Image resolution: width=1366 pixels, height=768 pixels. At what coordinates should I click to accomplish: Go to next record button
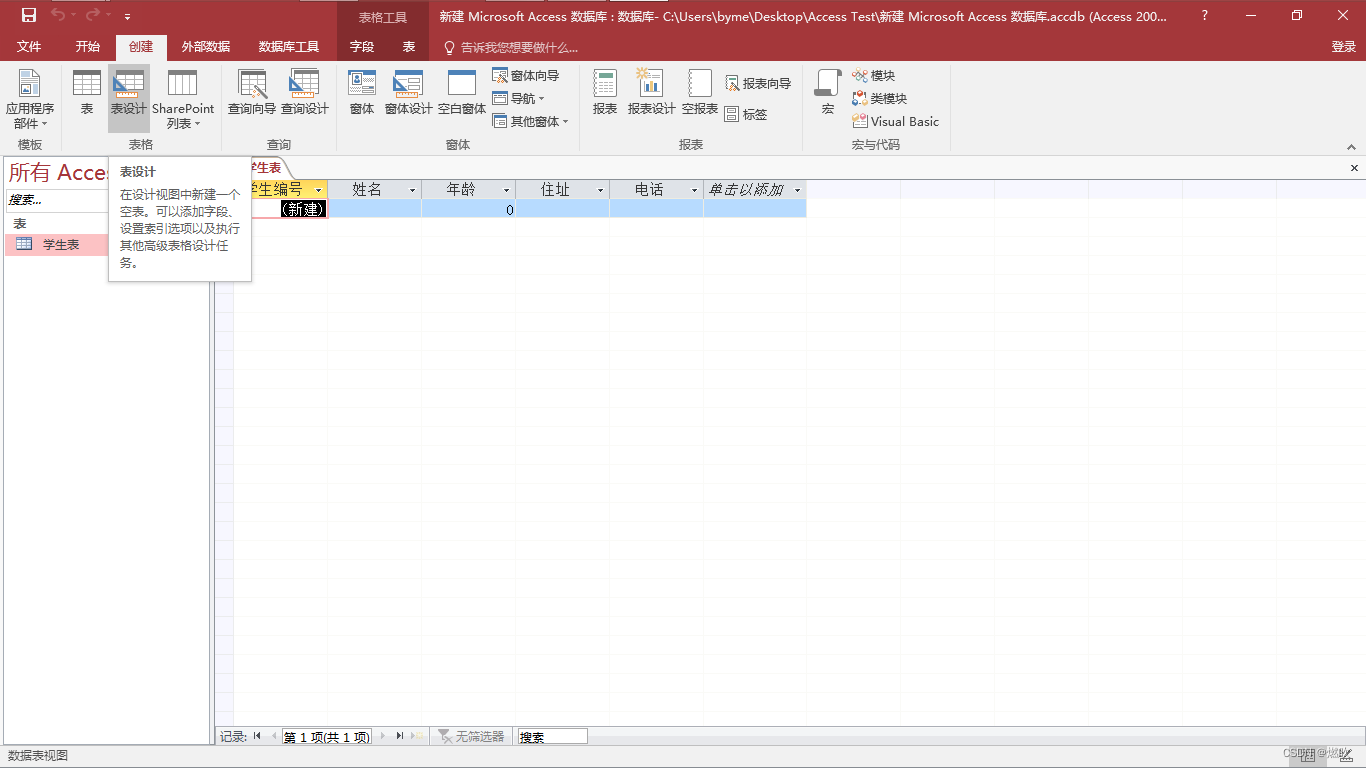click(x=383, y=736)
